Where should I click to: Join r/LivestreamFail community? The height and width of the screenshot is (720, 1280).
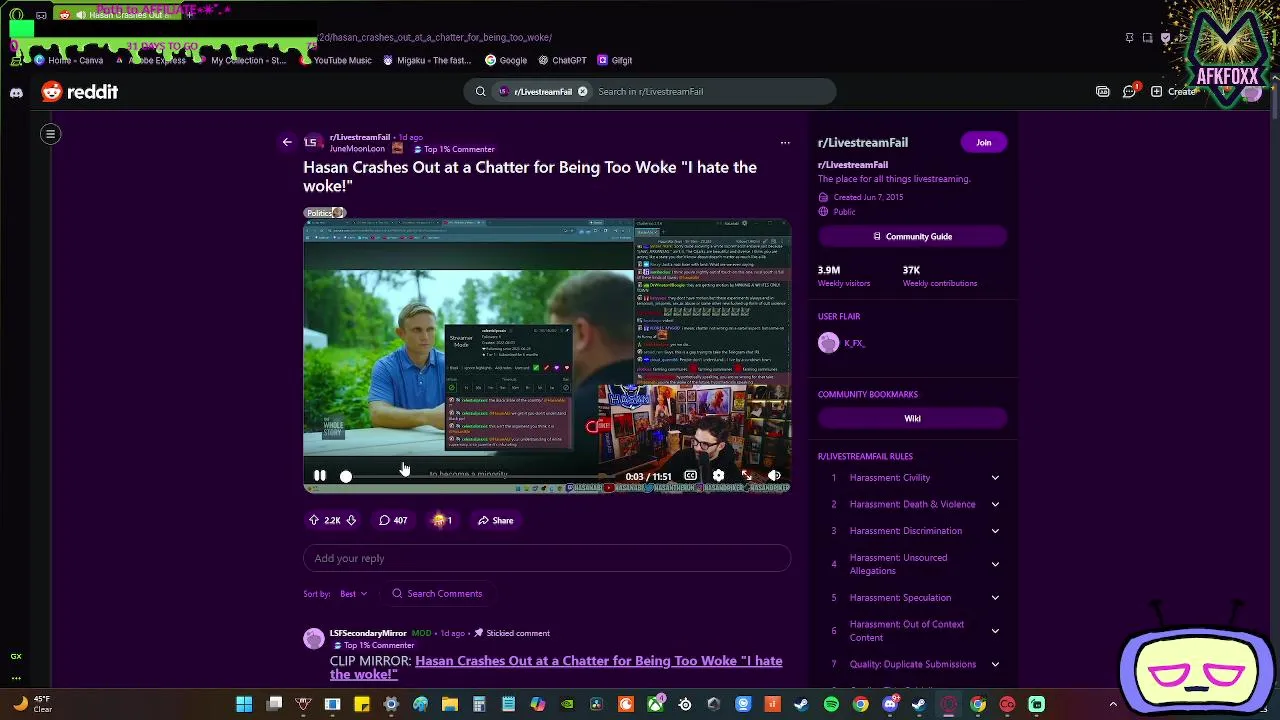click(984, 143)
